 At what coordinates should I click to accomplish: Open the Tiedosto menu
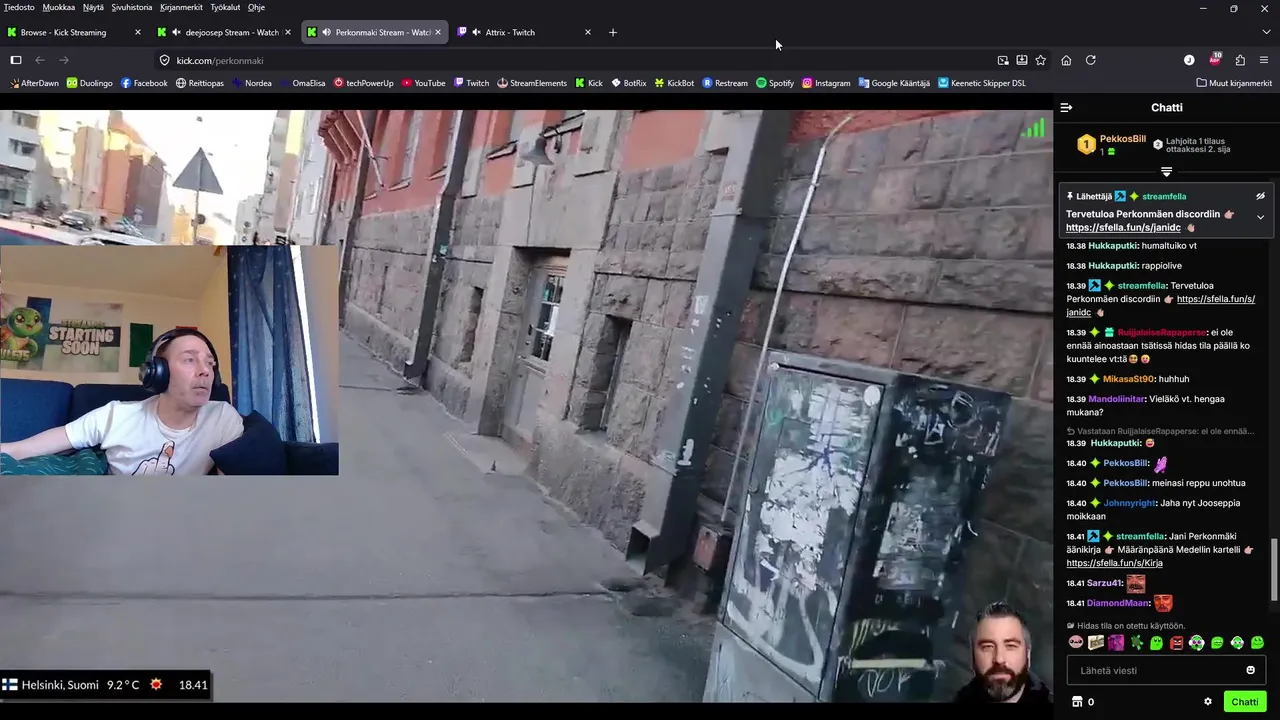(19, 7)
